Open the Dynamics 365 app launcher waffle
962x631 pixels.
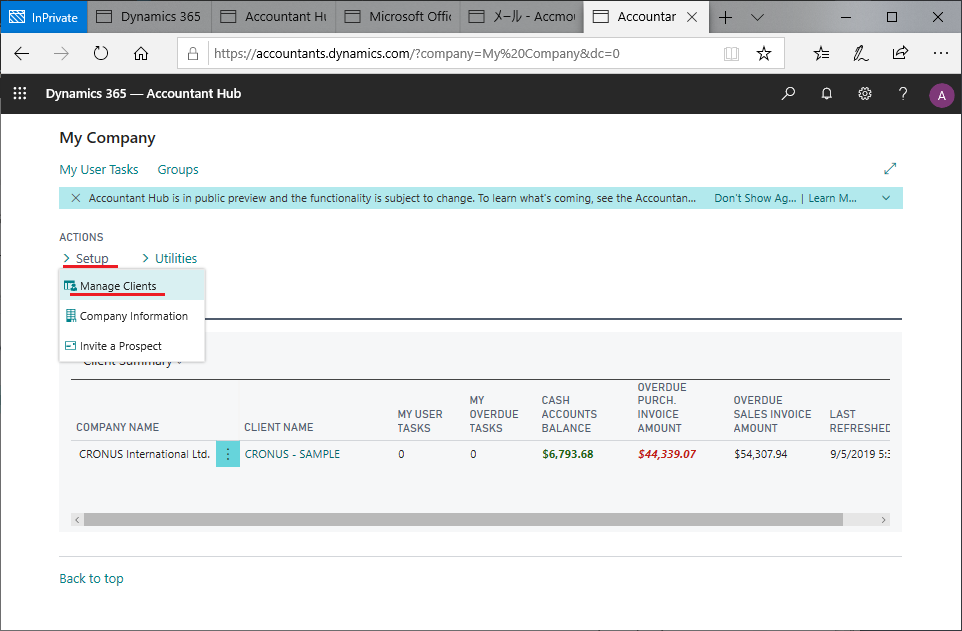pos(20,93)
